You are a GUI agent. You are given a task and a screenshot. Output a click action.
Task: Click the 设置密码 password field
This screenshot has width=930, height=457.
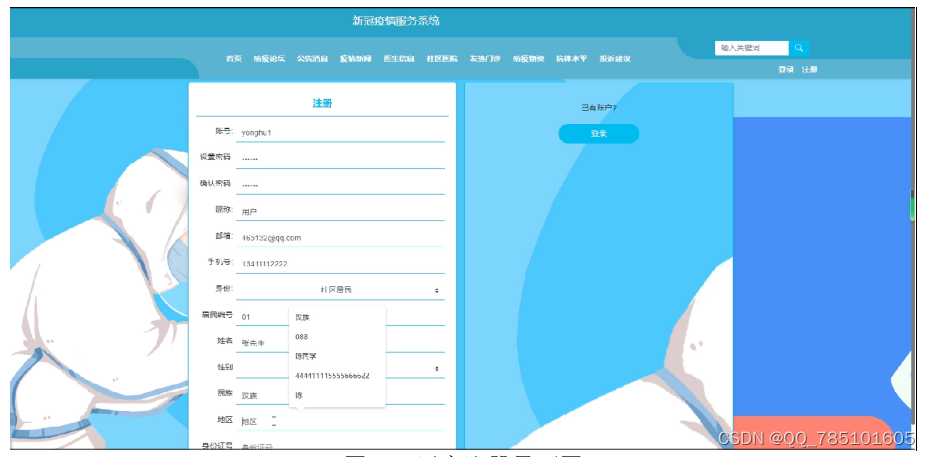coord(340,159)
